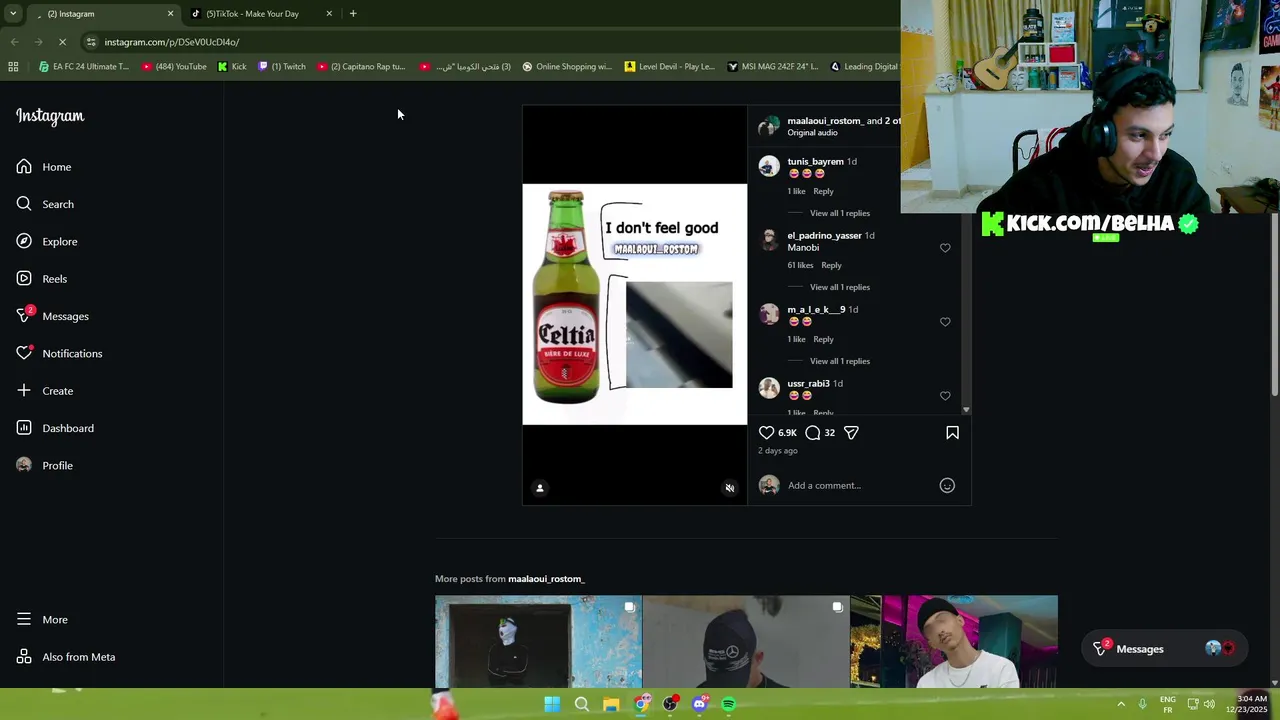This screenshot has height=720, width=1280.
Task: Select the Instagram browser tab
Action: pos(100,14)
